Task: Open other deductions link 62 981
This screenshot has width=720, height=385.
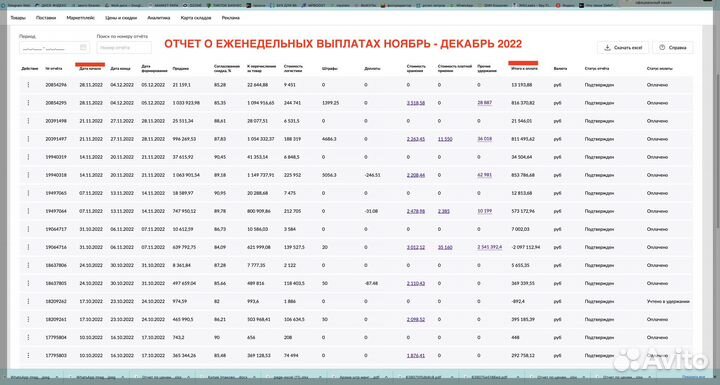Action: [484, 175]
